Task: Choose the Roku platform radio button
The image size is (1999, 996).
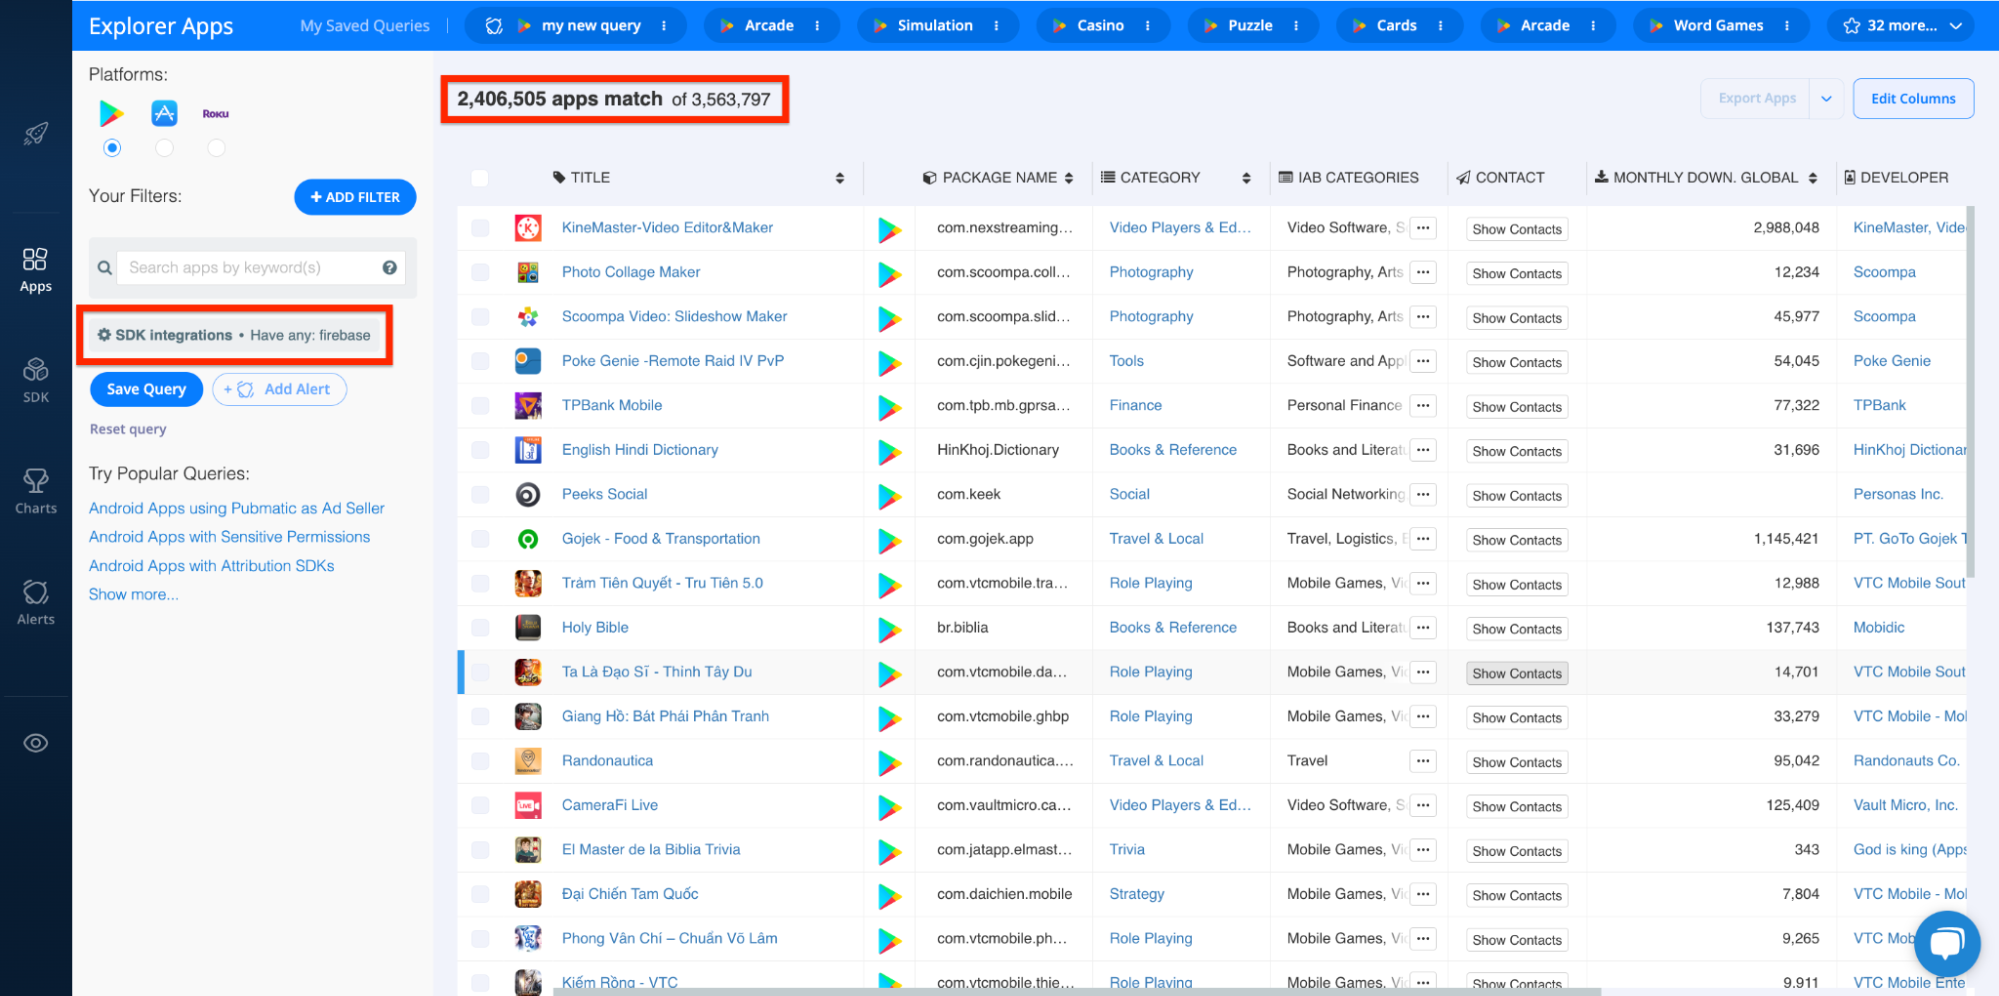Action: (x=216, y=148)
